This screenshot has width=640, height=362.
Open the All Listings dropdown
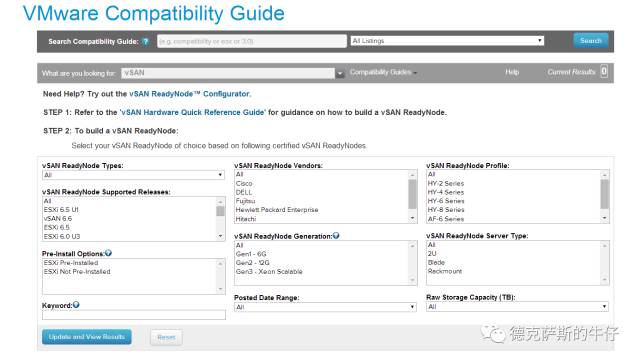(447, 41)
